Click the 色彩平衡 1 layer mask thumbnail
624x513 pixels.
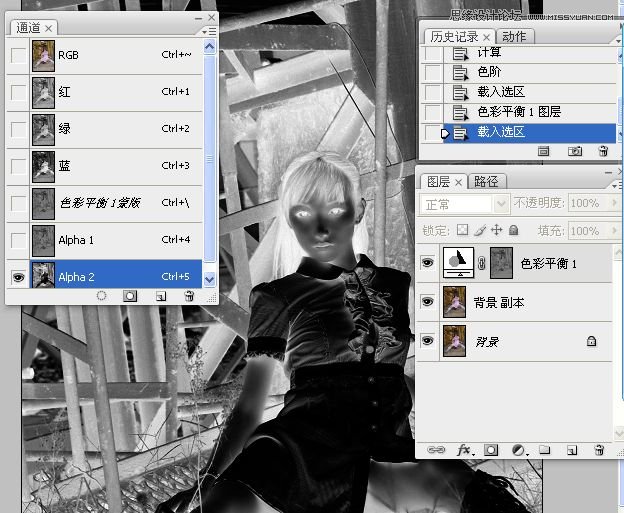tap(501, 263)
